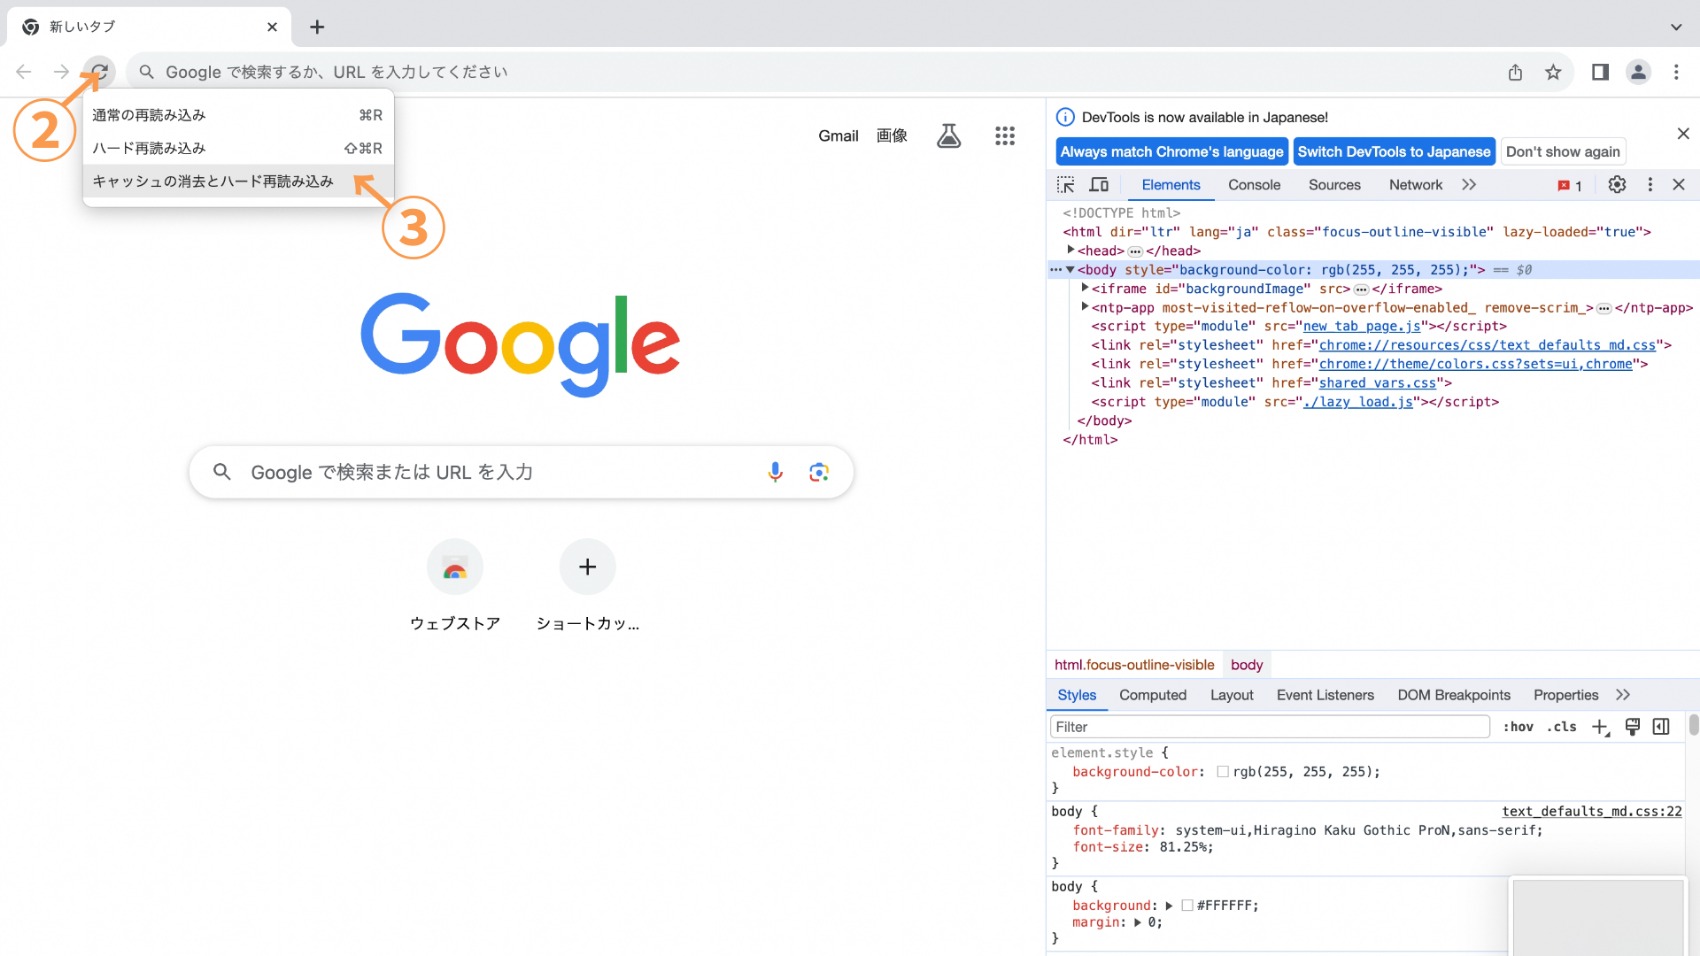
Task: Expand the ntp-app element node
Action: coord(1085,307)
